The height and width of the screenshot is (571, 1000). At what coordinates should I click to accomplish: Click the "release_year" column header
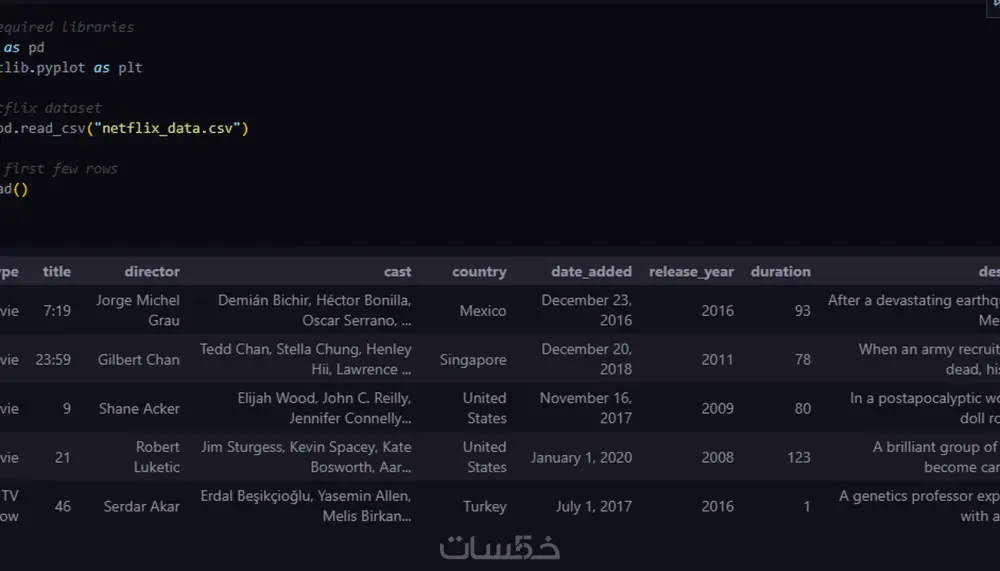pyautogui.click(x=691, y=272)
